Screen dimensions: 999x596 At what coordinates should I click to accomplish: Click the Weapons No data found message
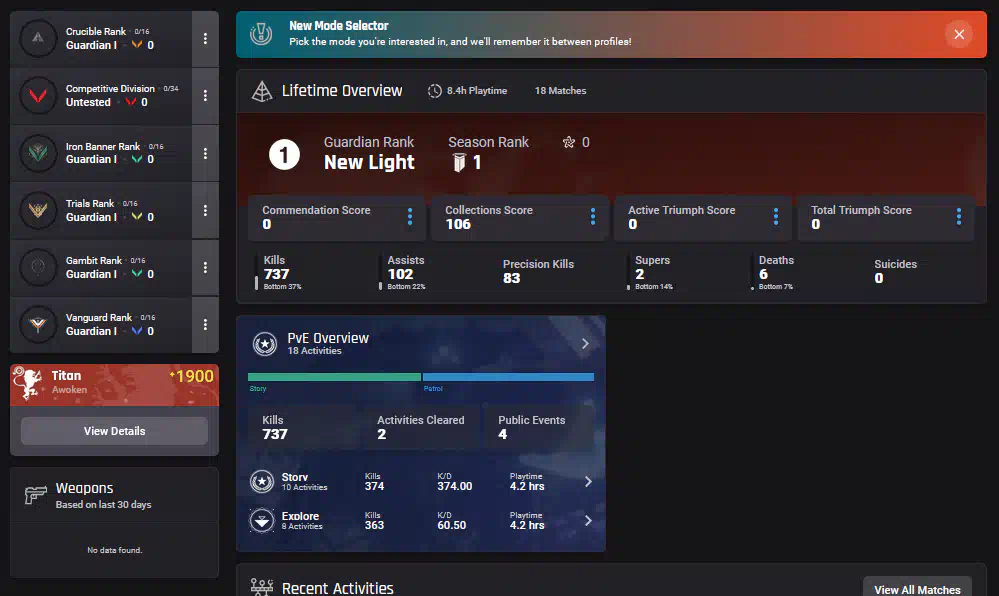click(115, 550)
